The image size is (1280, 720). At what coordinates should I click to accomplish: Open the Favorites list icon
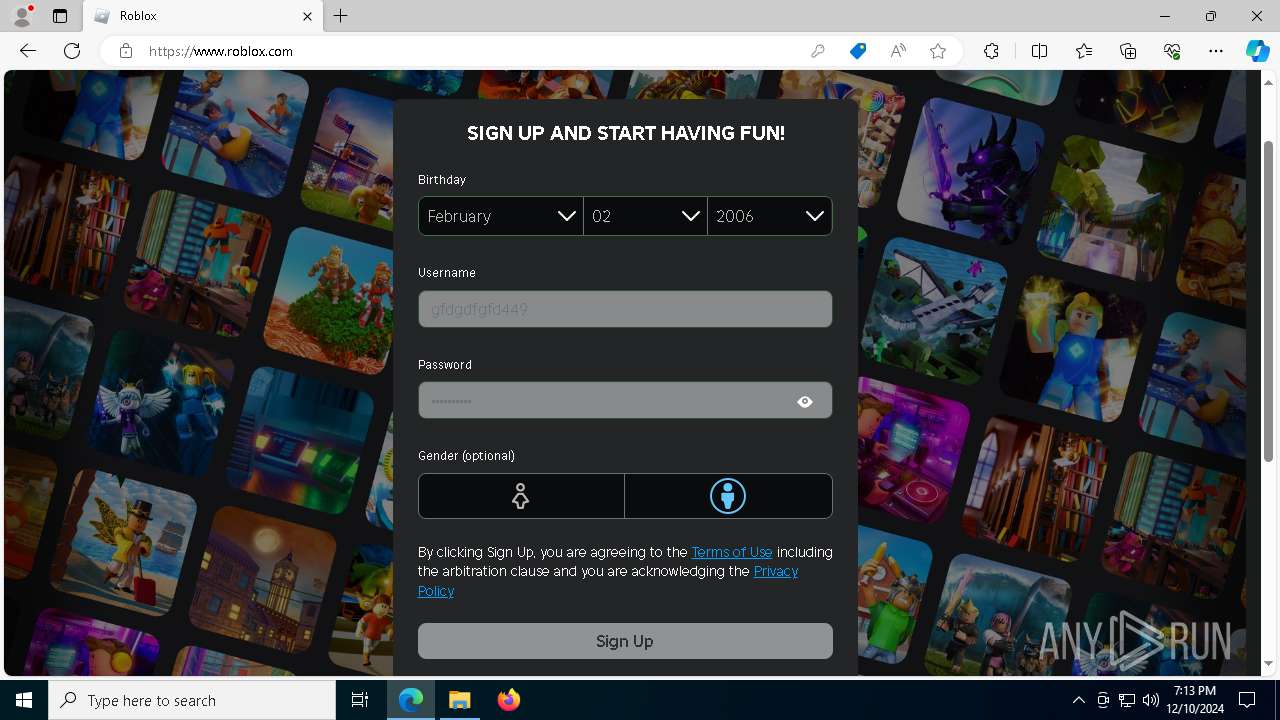[1084, 51]
